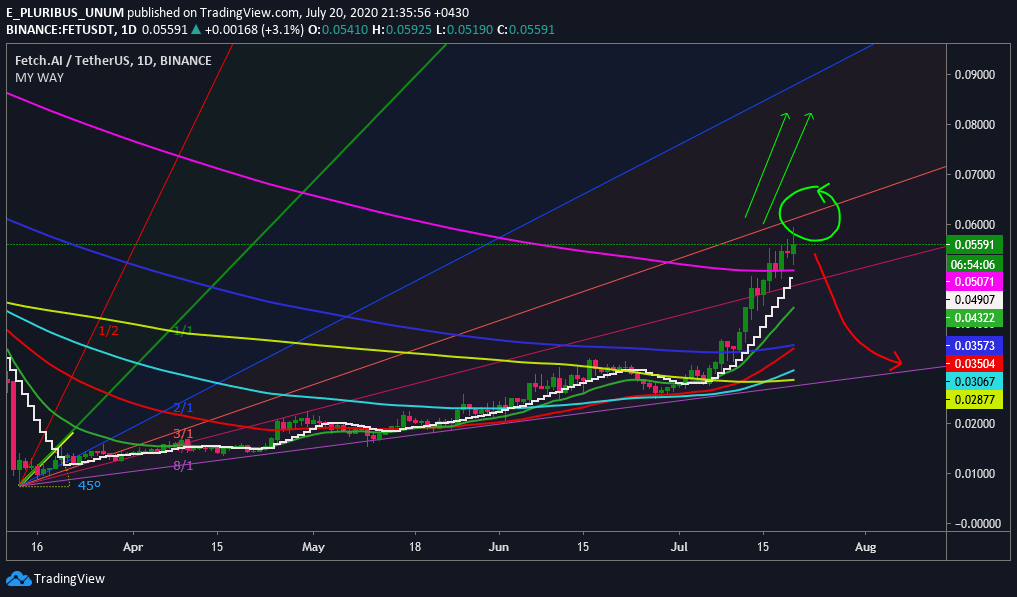Viewport: 1017px width, 597px height.
Task: Click the 'MY WAY' indicator label
Action: point(39,77)
